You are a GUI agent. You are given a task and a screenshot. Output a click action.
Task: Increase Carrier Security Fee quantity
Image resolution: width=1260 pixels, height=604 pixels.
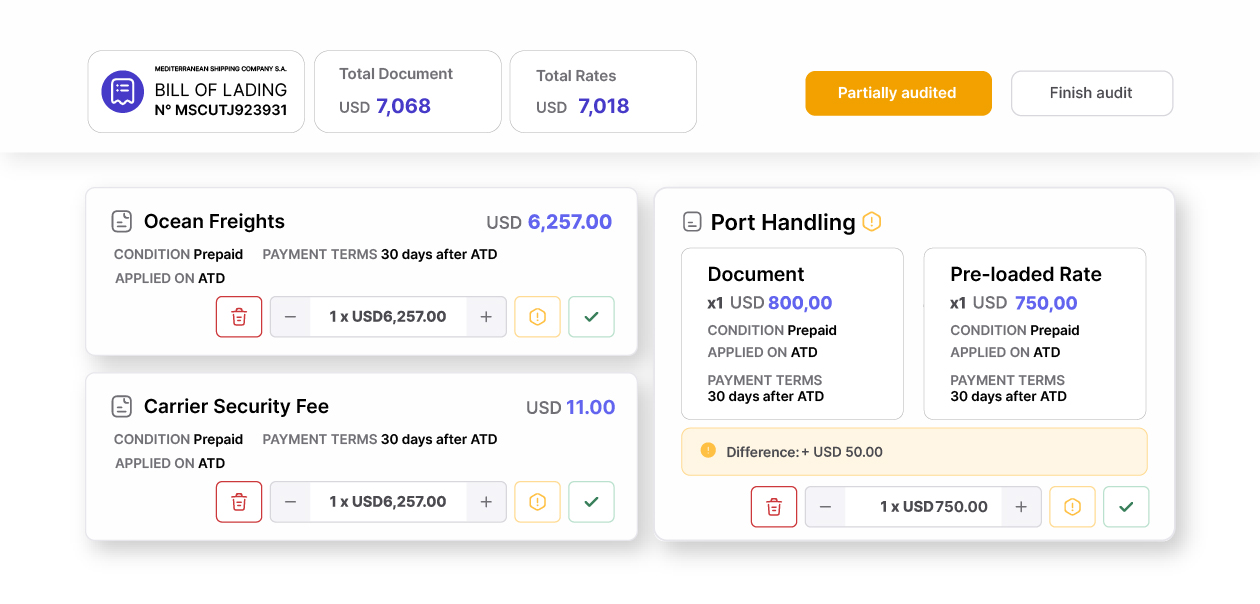click(x=486, y=502)
